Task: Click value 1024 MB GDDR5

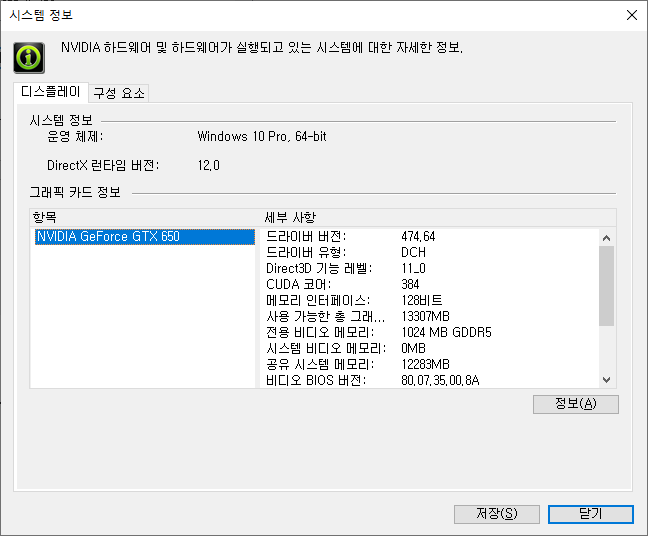Action: click(x=446, y=333)
